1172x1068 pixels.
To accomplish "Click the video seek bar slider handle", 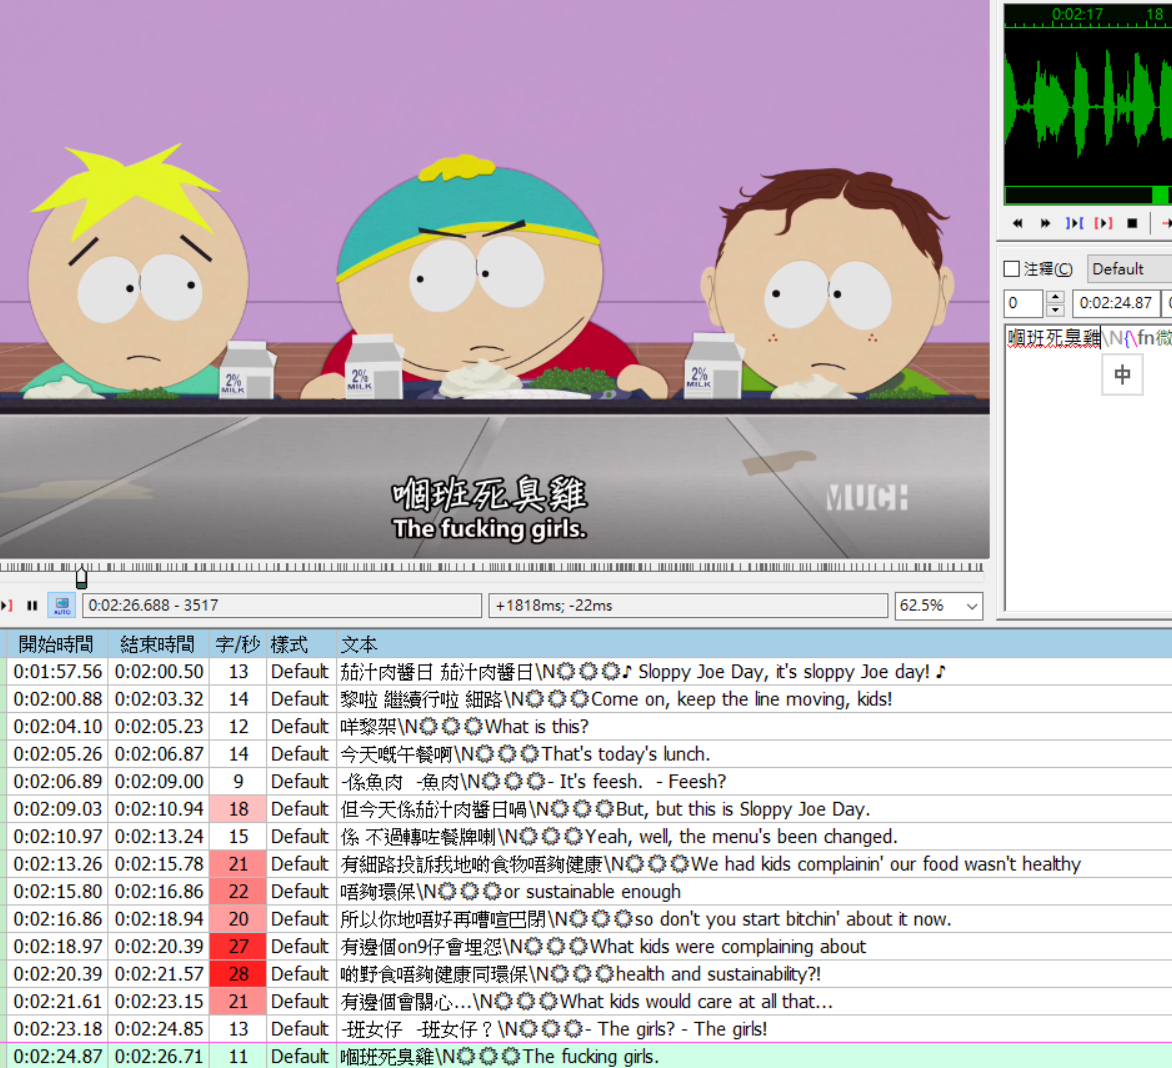I will 81,577.
